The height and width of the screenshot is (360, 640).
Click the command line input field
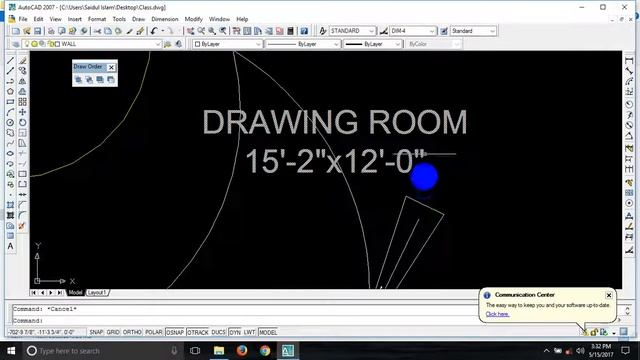click(x=245, y=320)
